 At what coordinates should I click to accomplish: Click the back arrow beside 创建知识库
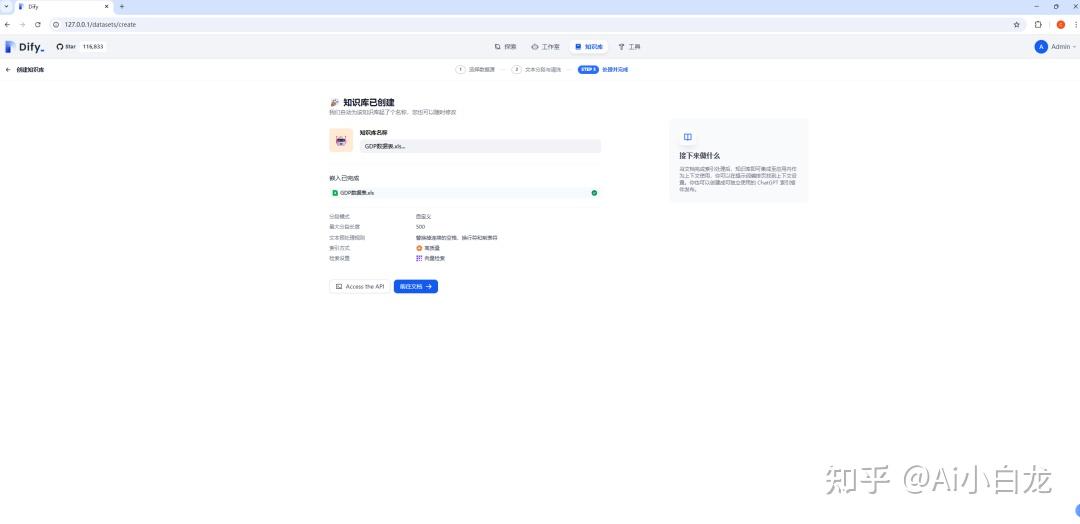click(9, 70)
